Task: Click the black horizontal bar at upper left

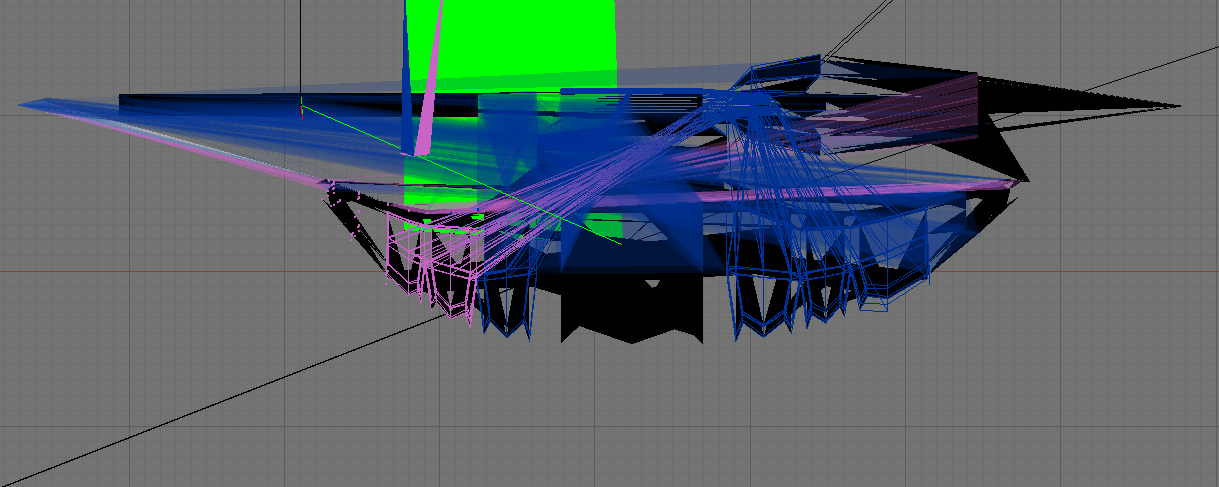Action: tap(200, 101)
